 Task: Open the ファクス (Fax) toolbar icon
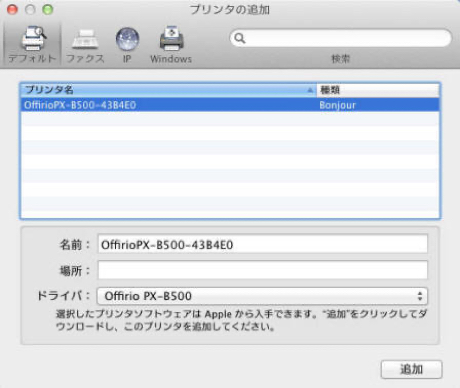coord(85,45)
